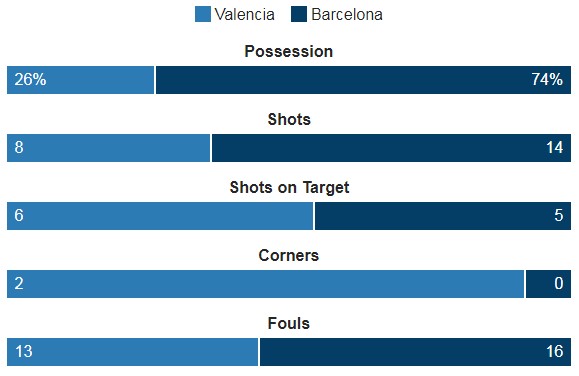Click the Valencia legend color swatch
579x376 pixels.
click(203, 14)
